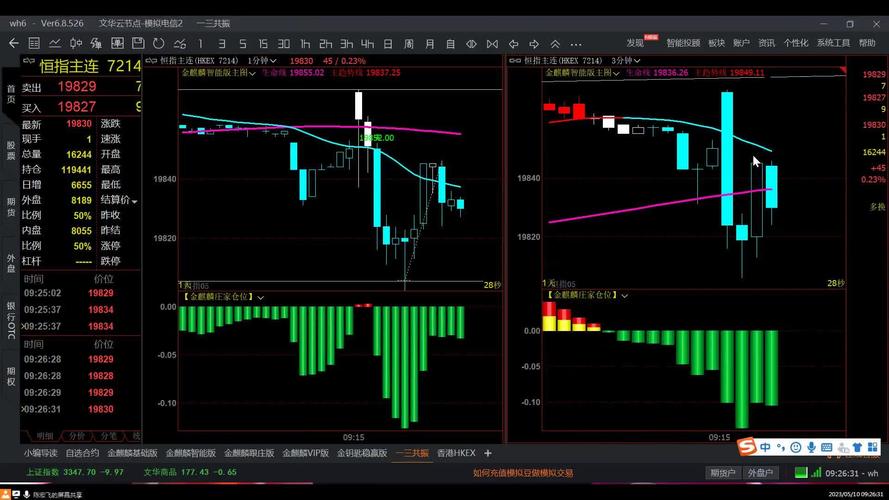
Task: Refresh data with the circular arrow icon
Action: click(x=159, y=43)
